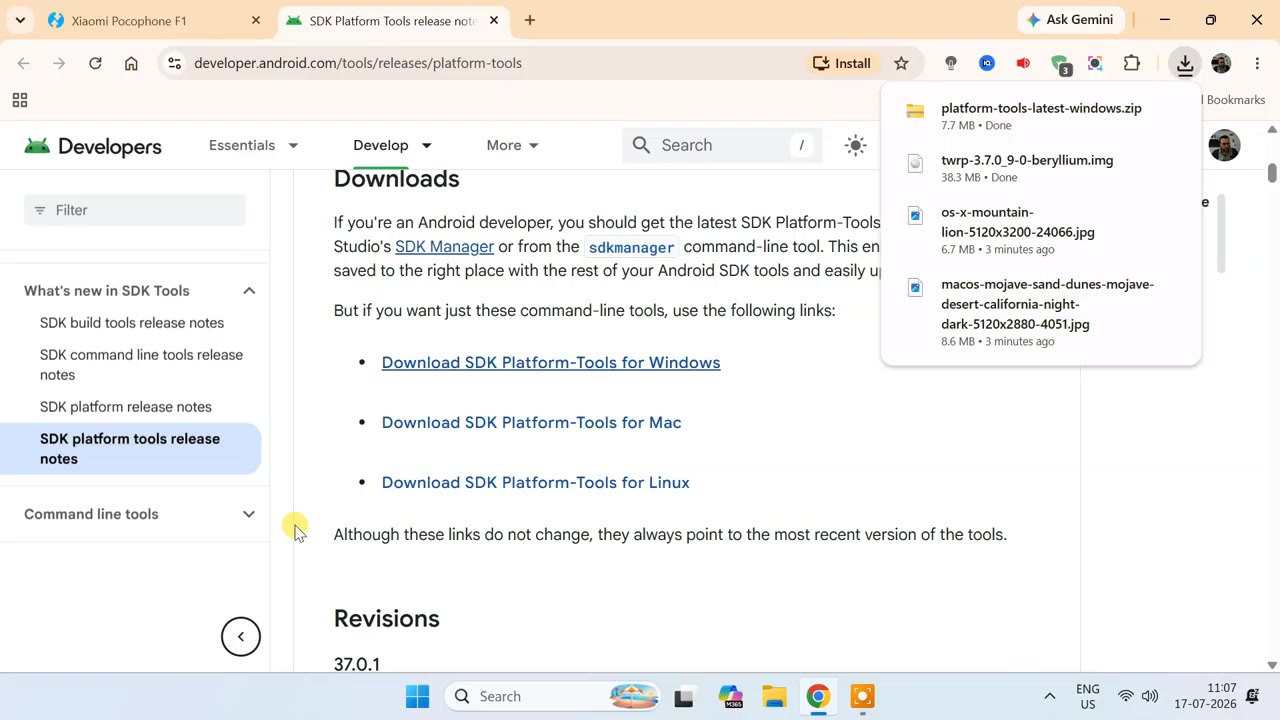Open macos-mojave-sand-dunes jpg download entry
Image resolution: width=1280 pixels, height=720 pixels.
(x=1040, y=312)
